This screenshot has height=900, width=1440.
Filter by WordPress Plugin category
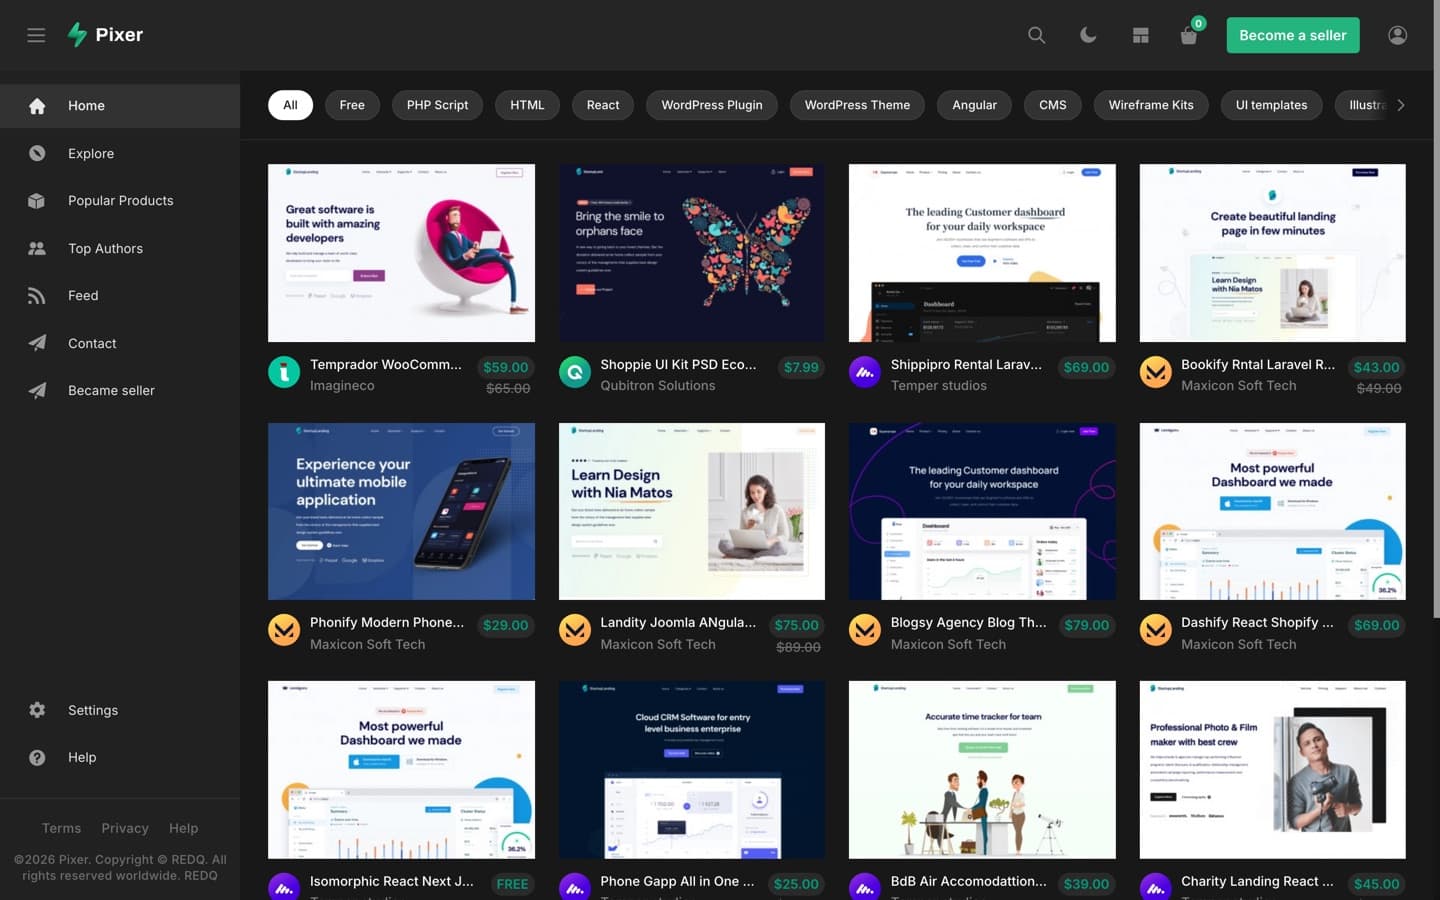click(x=712, y=105)
